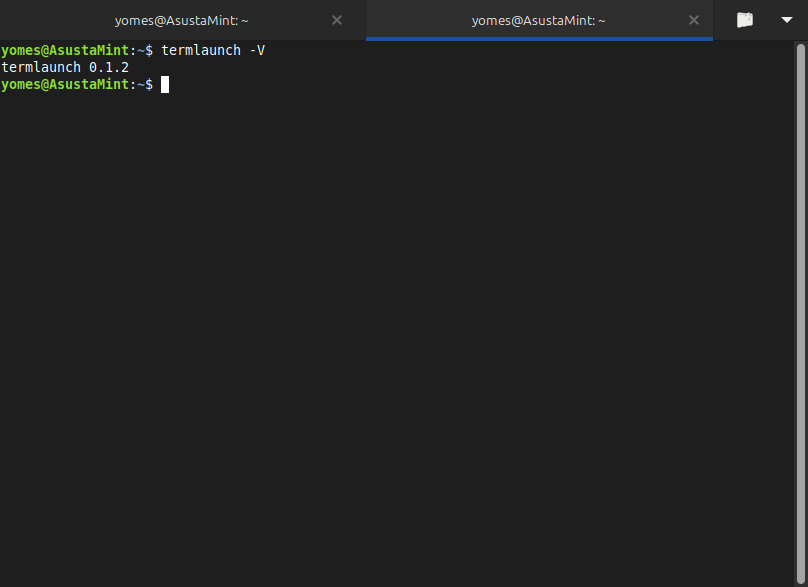Click the green prompt on the first line
The image size is (808, 587).
point(65,51)
